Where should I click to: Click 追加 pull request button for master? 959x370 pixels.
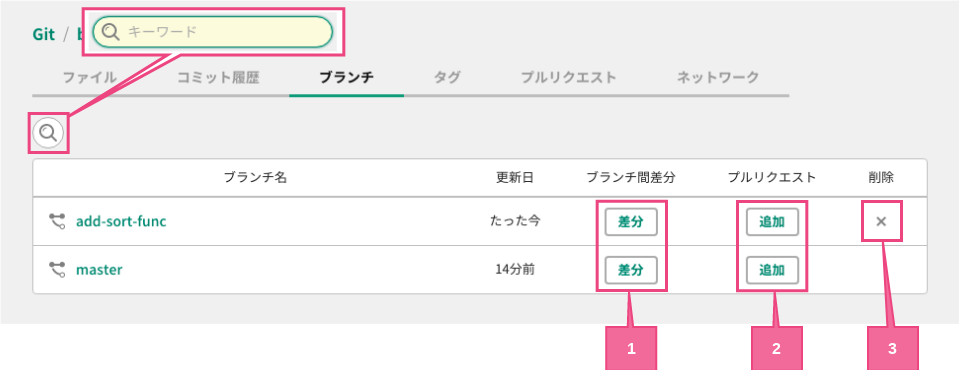point(772,270)
